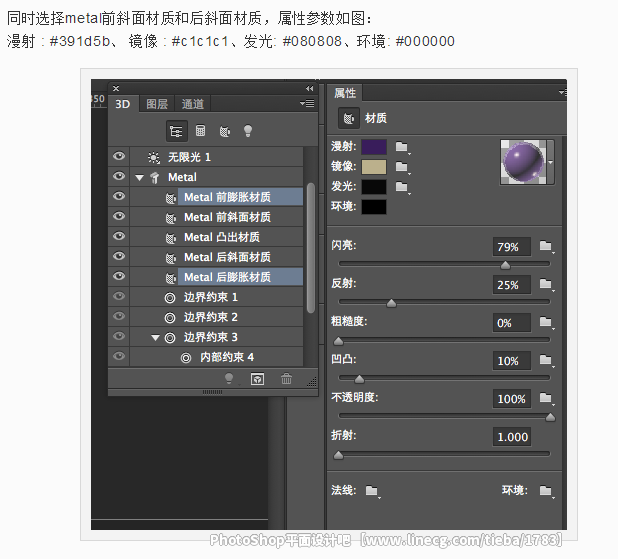Toggle eye for Metal 后膨胀材质
The height and width of the screenshot is (559, 618).
click(x=119, y=276)
